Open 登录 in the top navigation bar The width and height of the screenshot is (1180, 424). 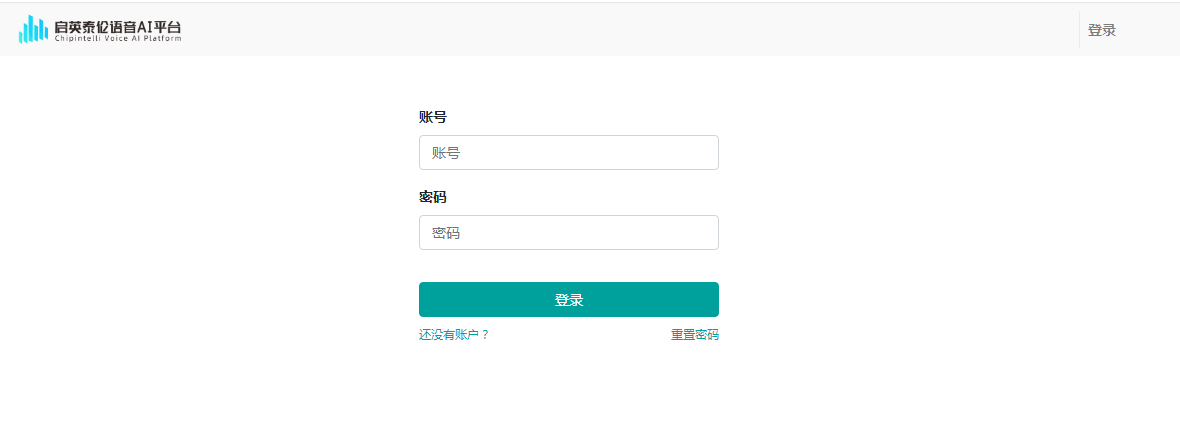(x=1101, y=30)
